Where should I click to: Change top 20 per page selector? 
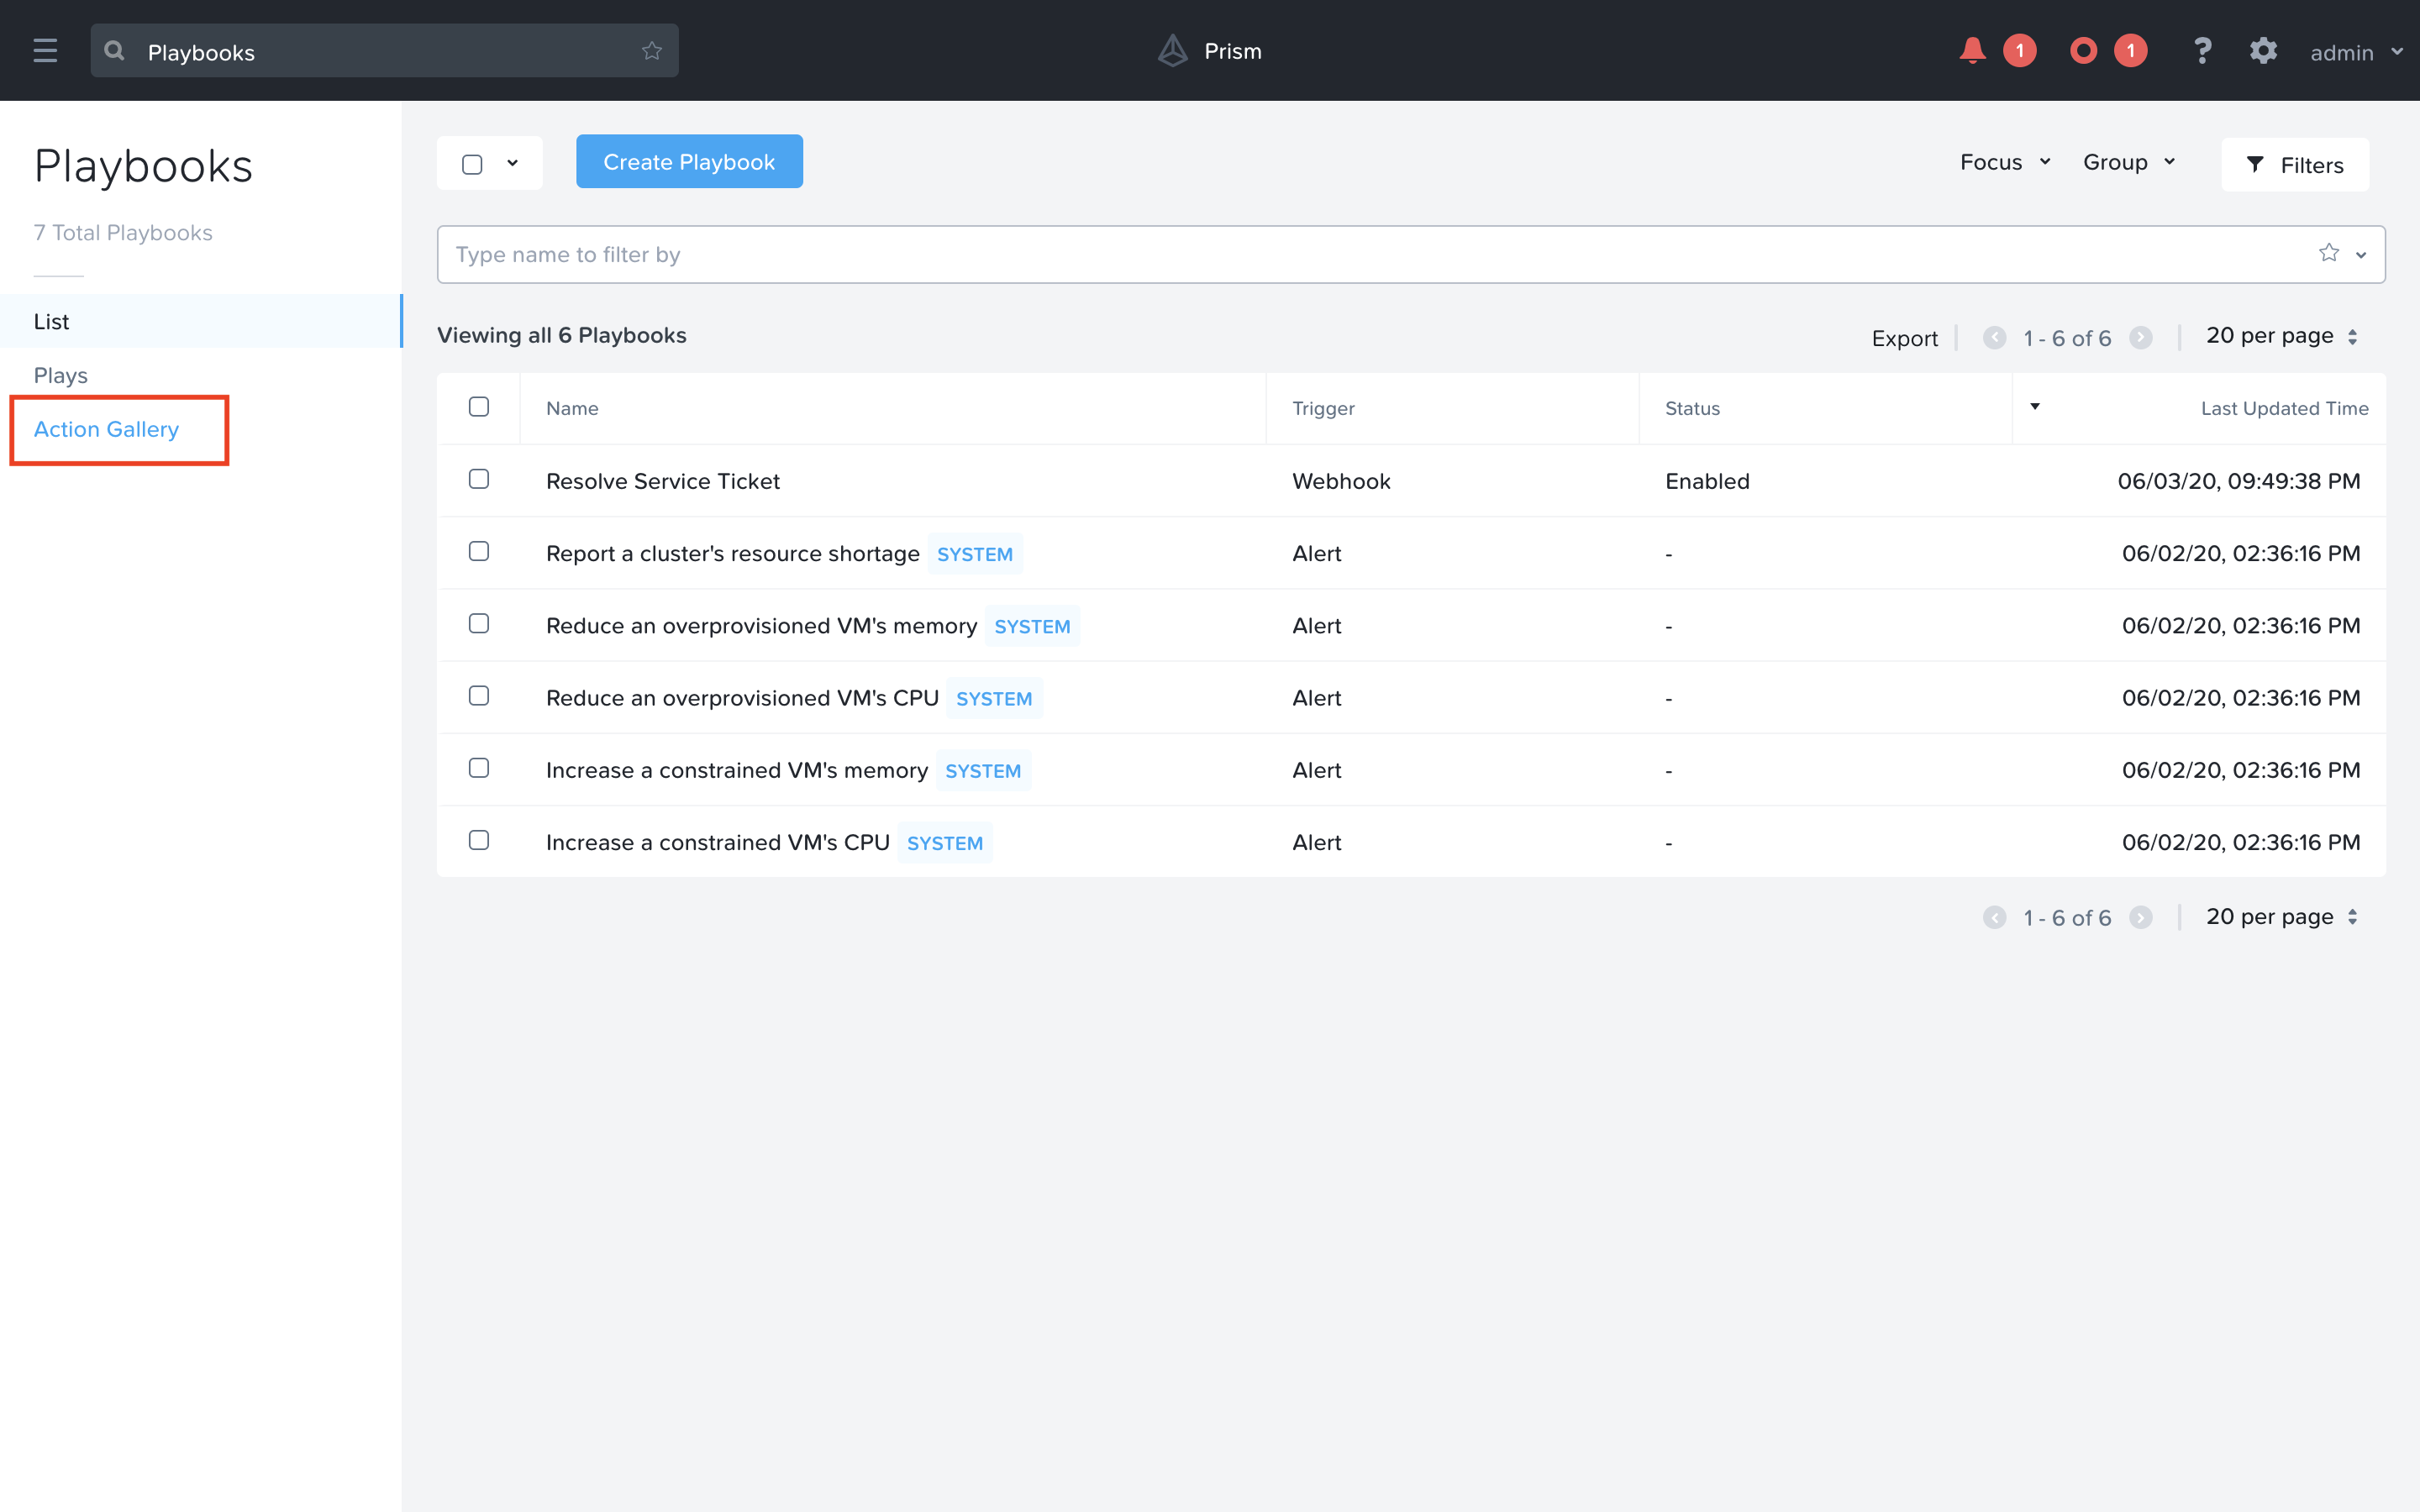point(2282,336)
